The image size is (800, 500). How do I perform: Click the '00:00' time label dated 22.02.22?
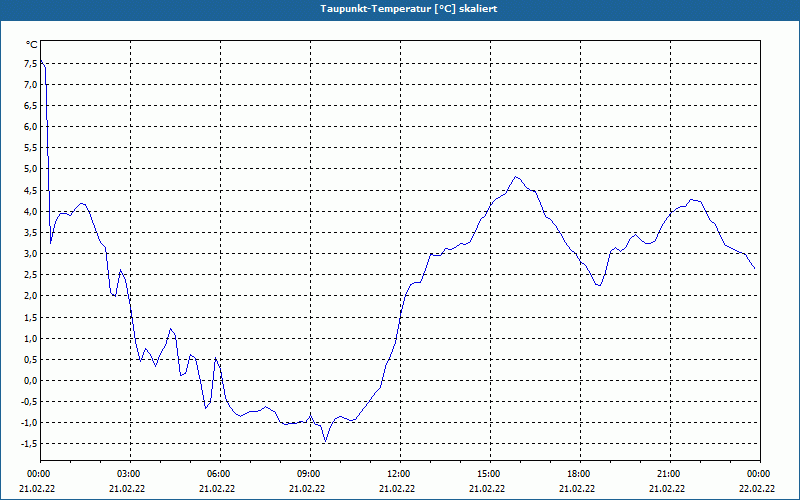tap(760, 474)
